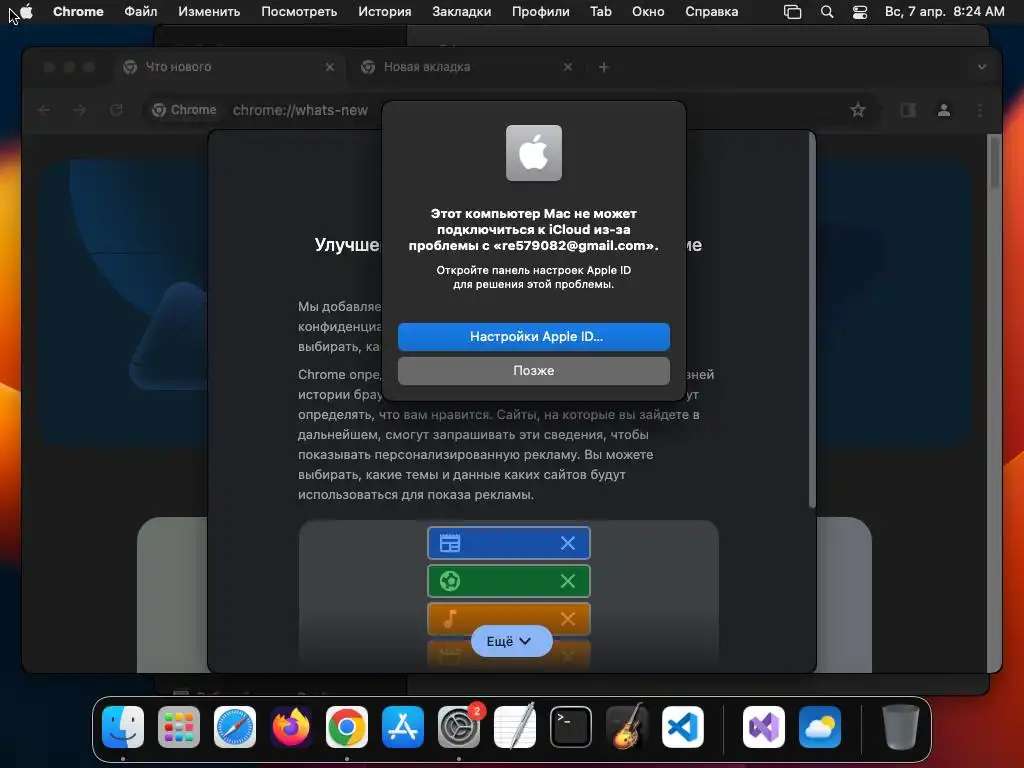Open the Закладки menu
The width and height of the screenshot is (1024, 768).
coord(462,12)
